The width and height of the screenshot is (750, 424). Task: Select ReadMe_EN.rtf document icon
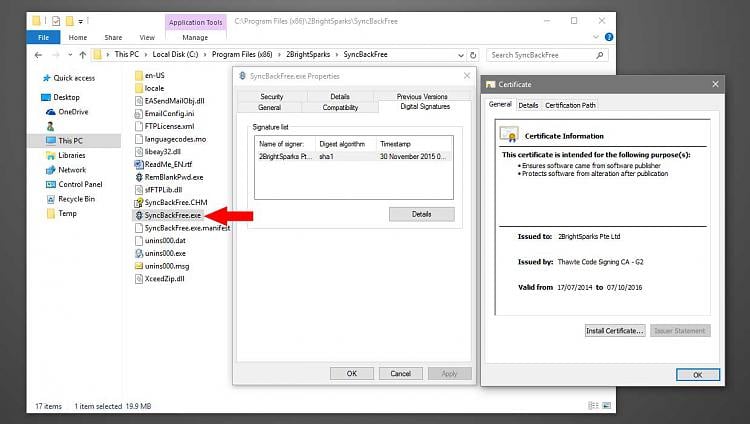[x=139, y=164]
